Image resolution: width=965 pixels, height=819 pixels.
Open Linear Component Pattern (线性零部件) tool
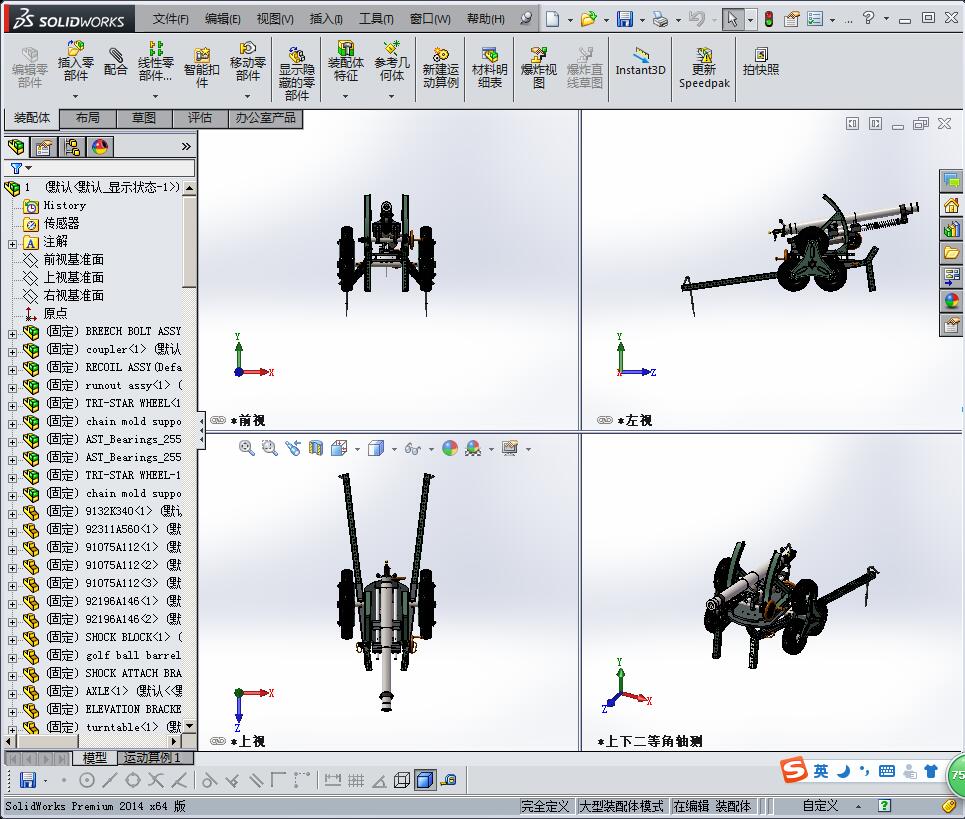[x=155, y=62]
